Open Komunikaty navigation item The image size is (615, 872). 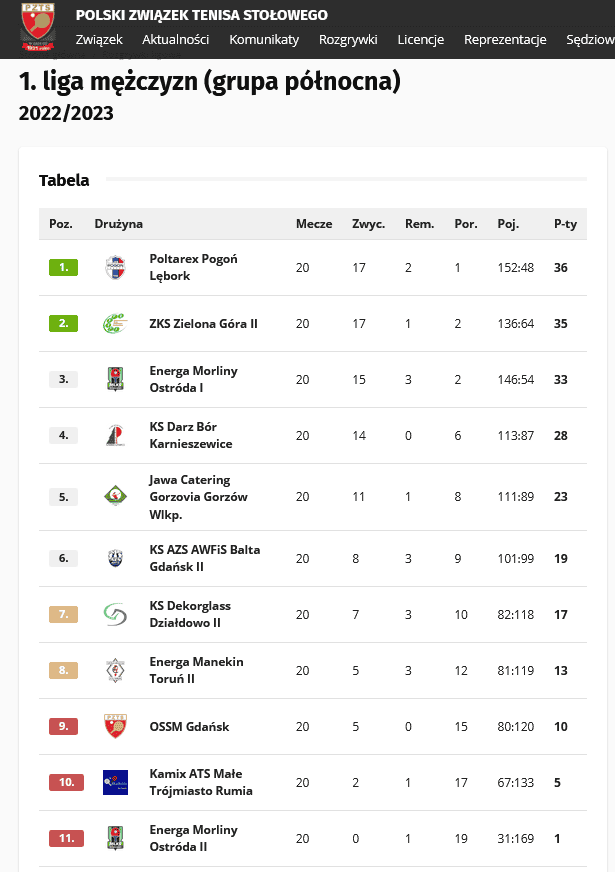[x=264, y=39]
